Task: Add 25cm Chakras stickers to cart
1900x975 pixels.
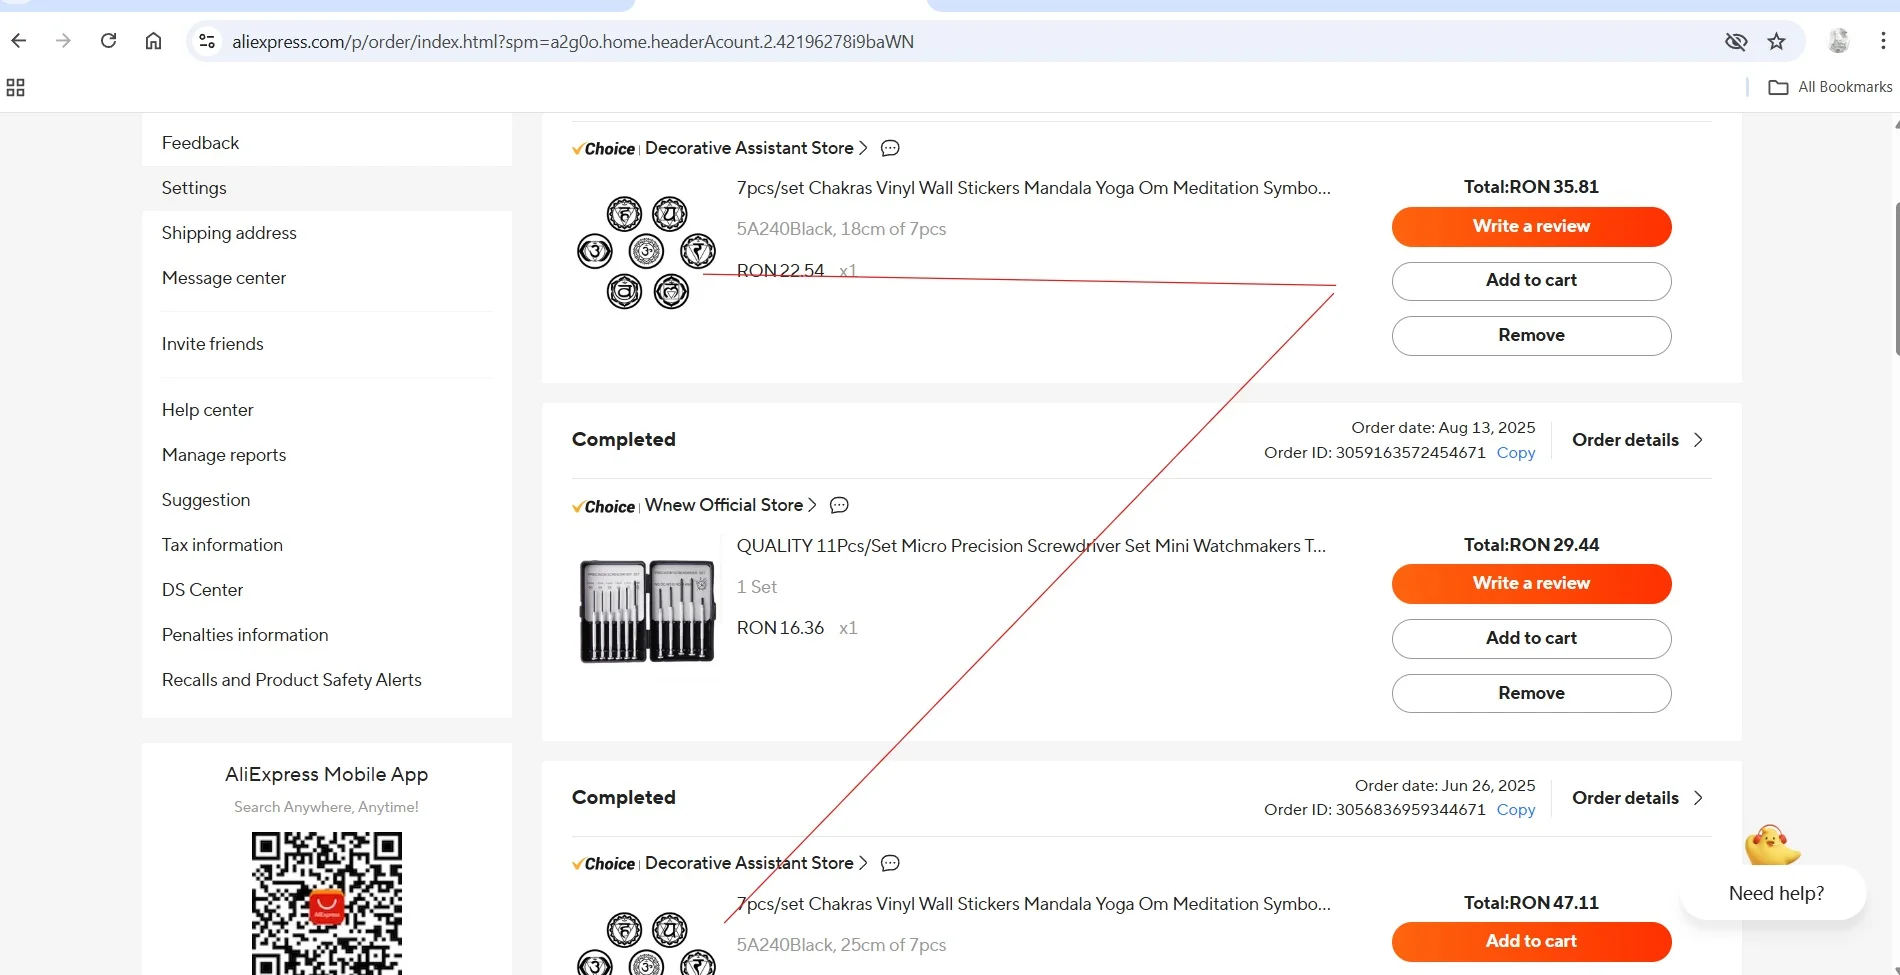Action: pos(1531,942)
